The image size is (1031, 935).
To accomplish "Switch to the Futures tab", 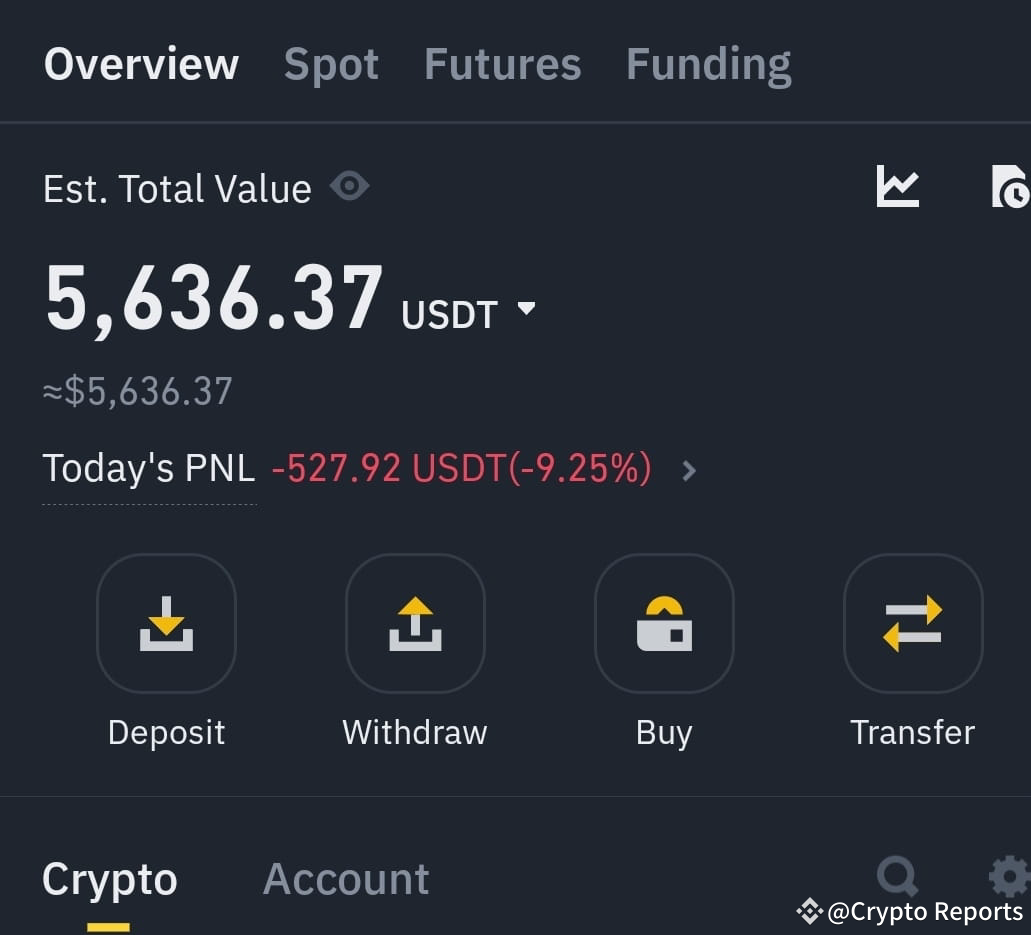I will pos(502,63).
